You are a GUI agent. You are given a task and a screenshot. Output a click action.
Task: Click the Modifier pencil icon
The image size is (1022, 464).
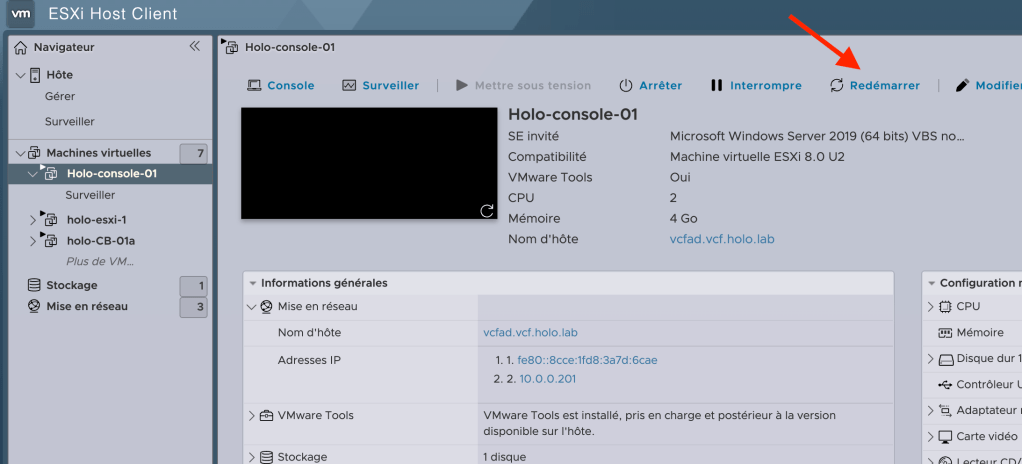(963, 86)
